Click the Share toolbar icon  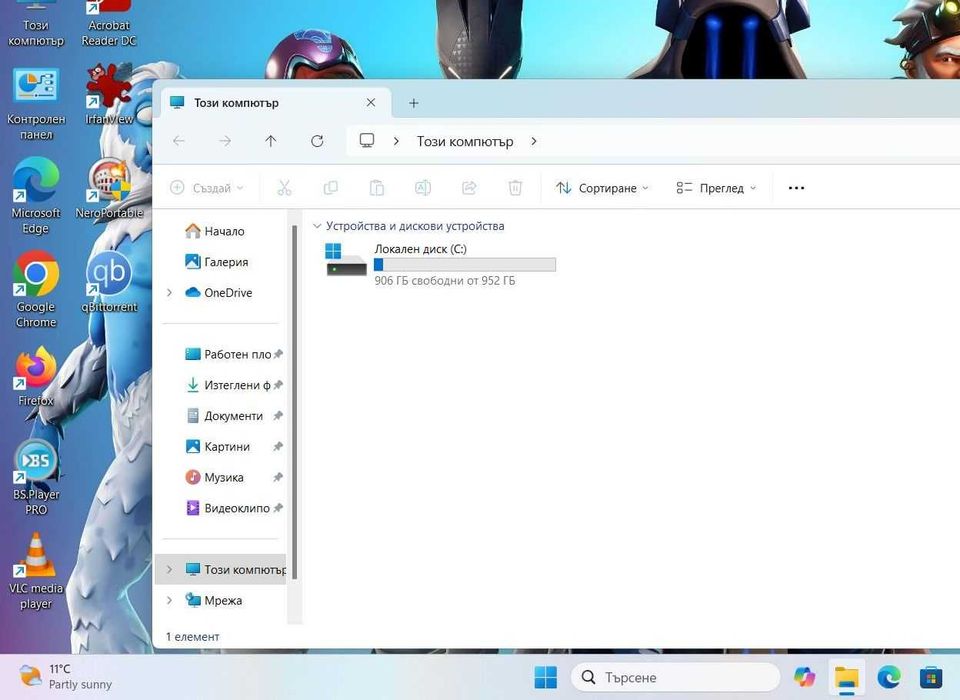click(x=470, y=188)
